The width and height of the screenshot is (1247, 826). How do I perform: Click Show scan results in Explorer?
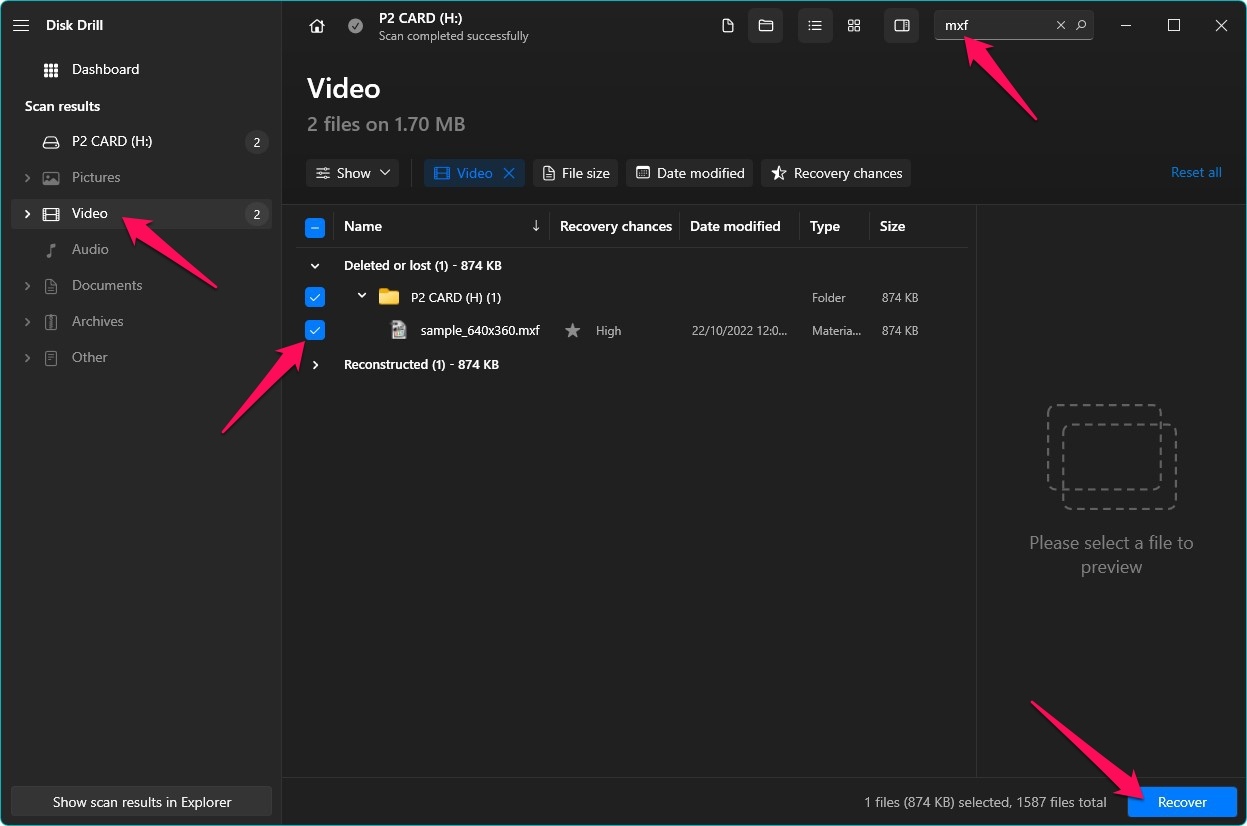pos(142,802)
